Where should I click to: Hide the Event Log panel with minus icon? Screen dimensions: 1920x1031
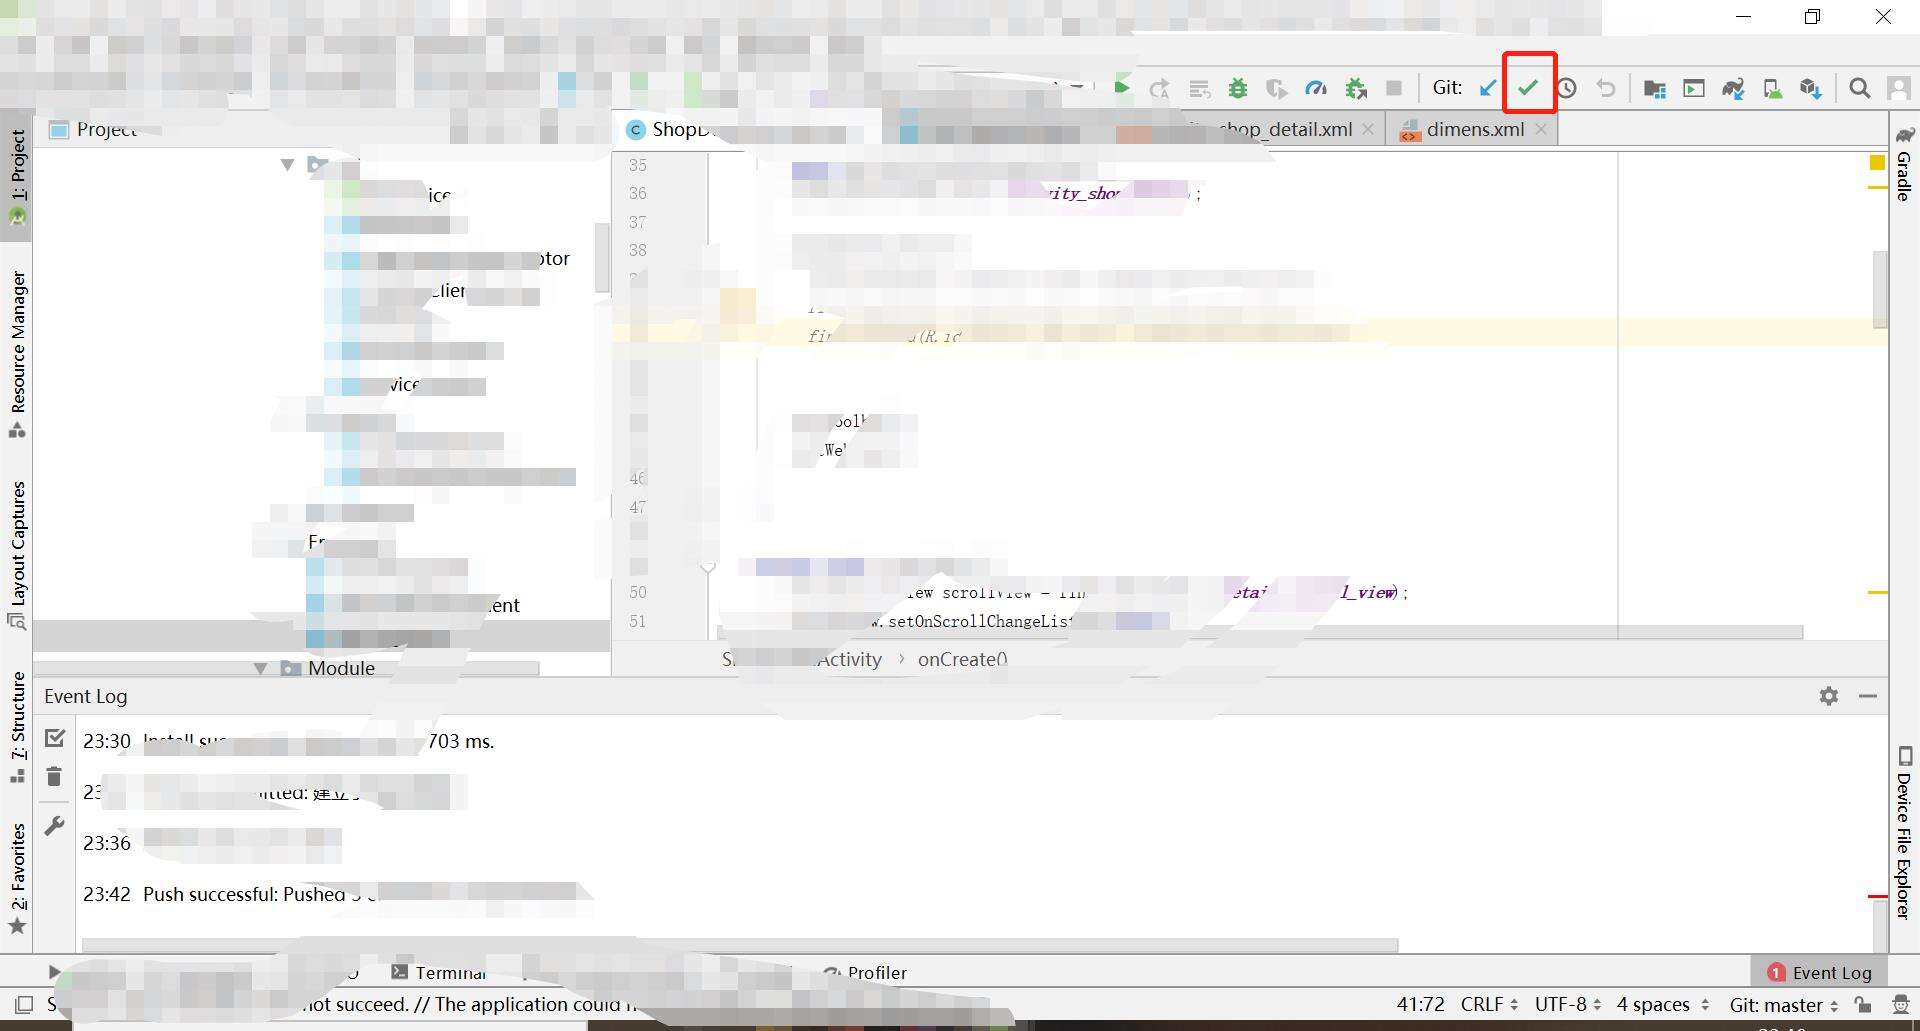(1868, 696)
